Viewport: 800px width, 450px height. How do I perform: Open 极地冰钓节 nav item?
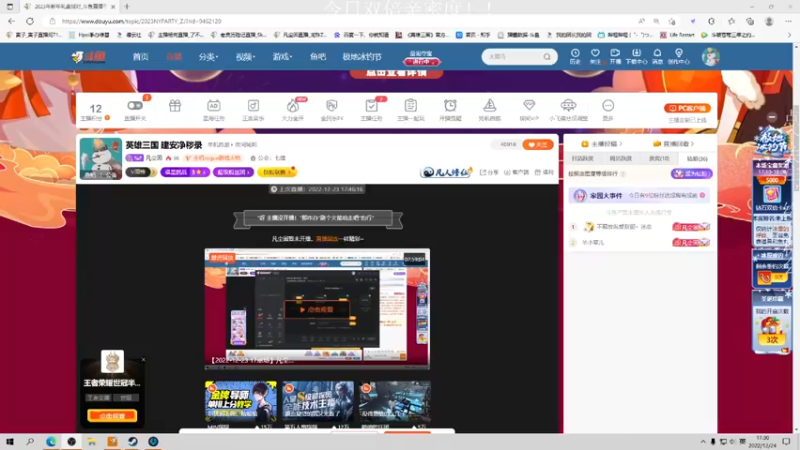tap(362, 57)
